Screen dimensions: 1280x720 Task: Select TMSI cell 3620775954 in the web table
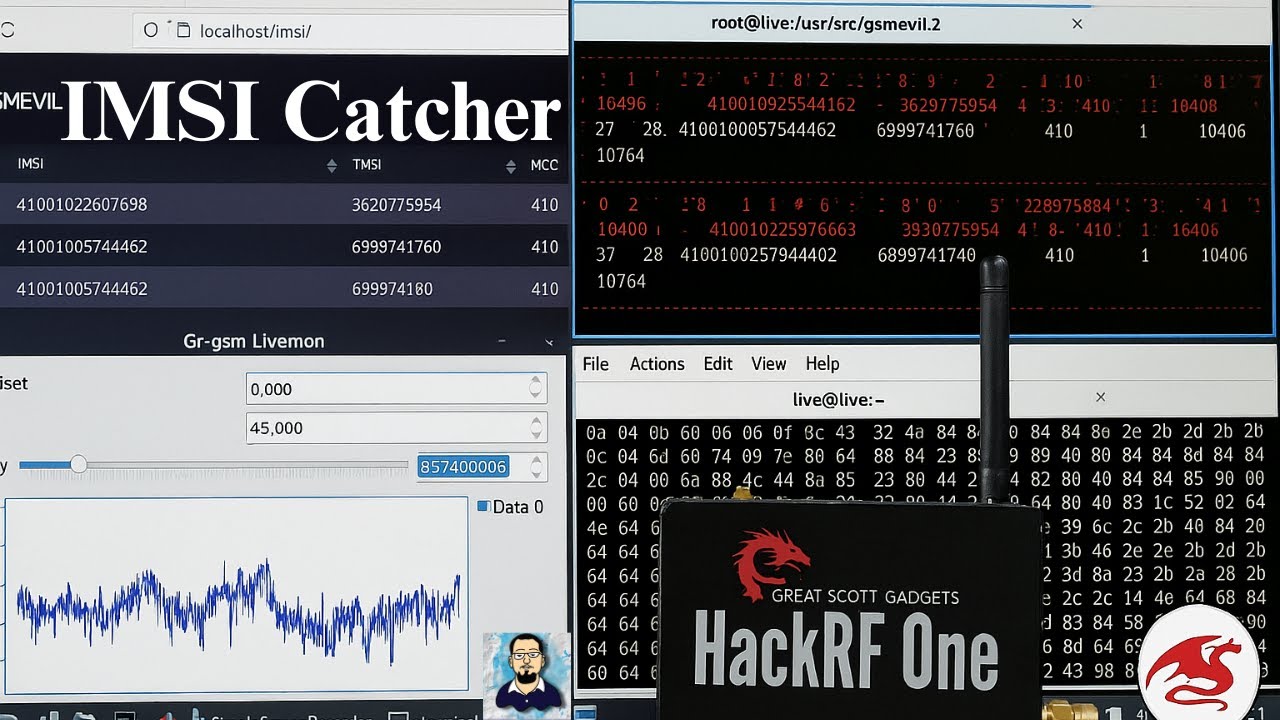tap(396, 205)
